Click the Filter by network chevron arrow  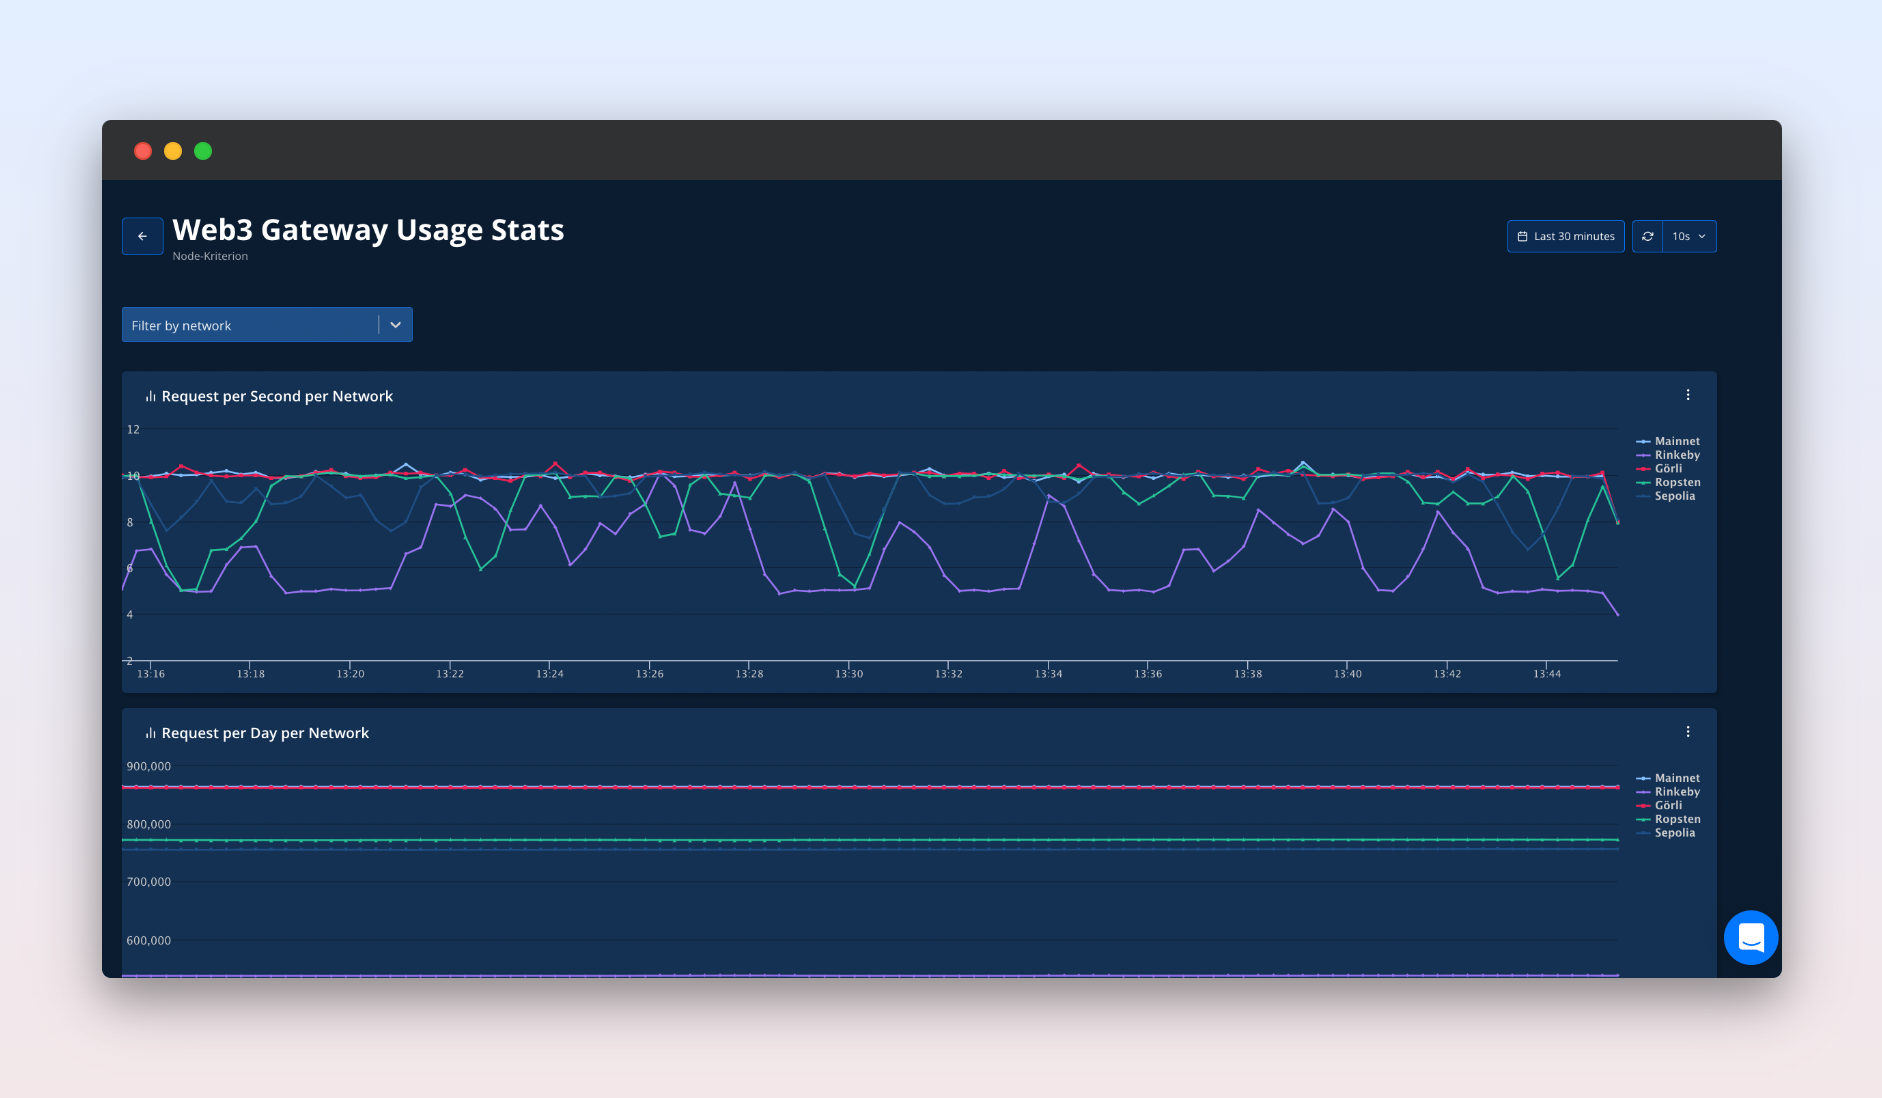(395, 325)
